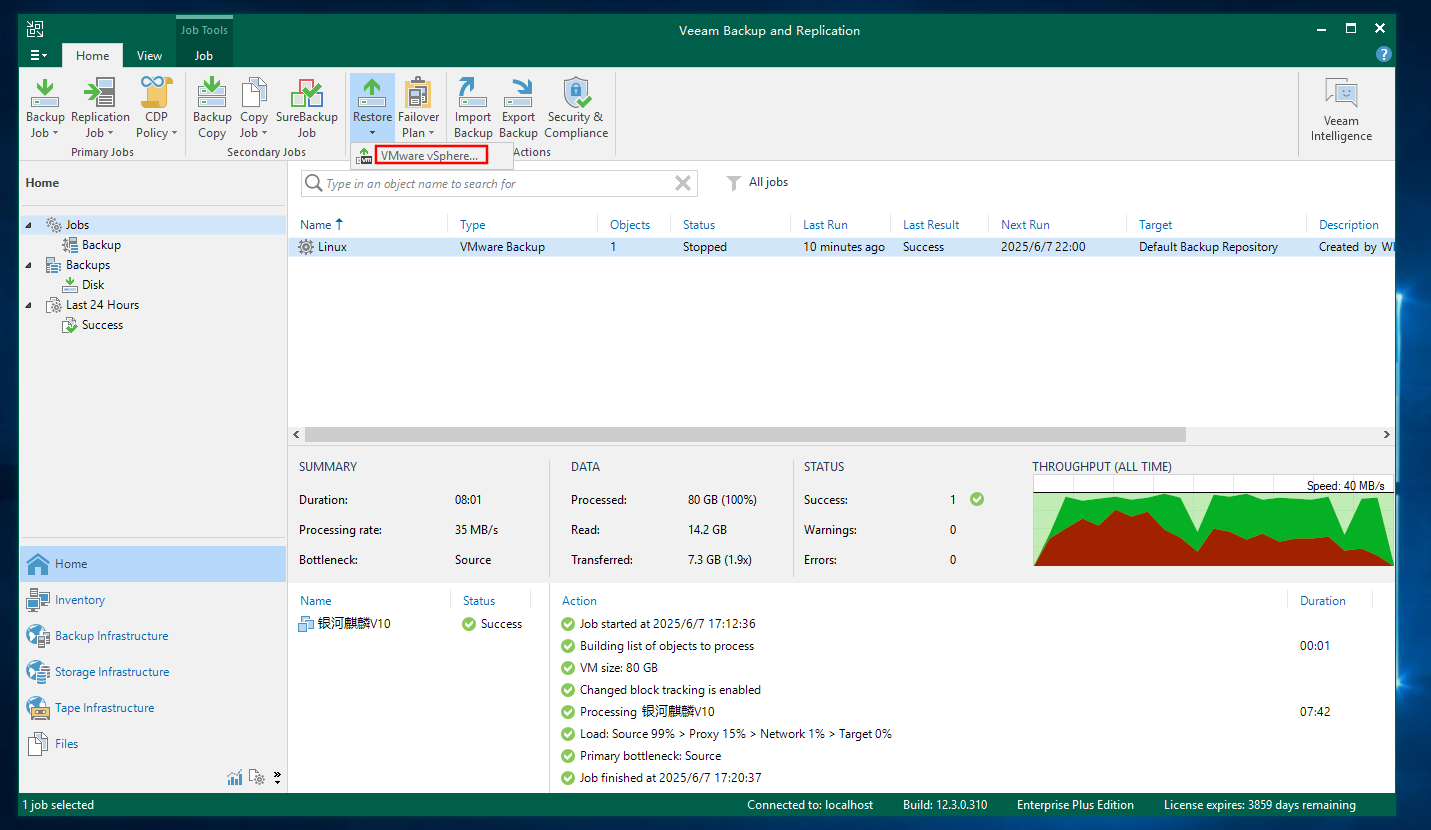Click the throughput graph
Viewport: 1431px width, 830px height.
(x=1213, y=521)
